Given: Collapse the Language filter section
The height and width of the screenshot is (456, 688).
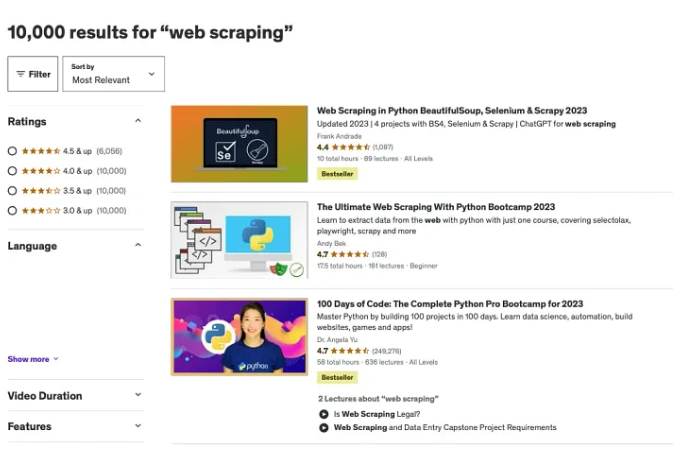Looking at the screenshot, I should pyautogui.click(x=138, y=246).
